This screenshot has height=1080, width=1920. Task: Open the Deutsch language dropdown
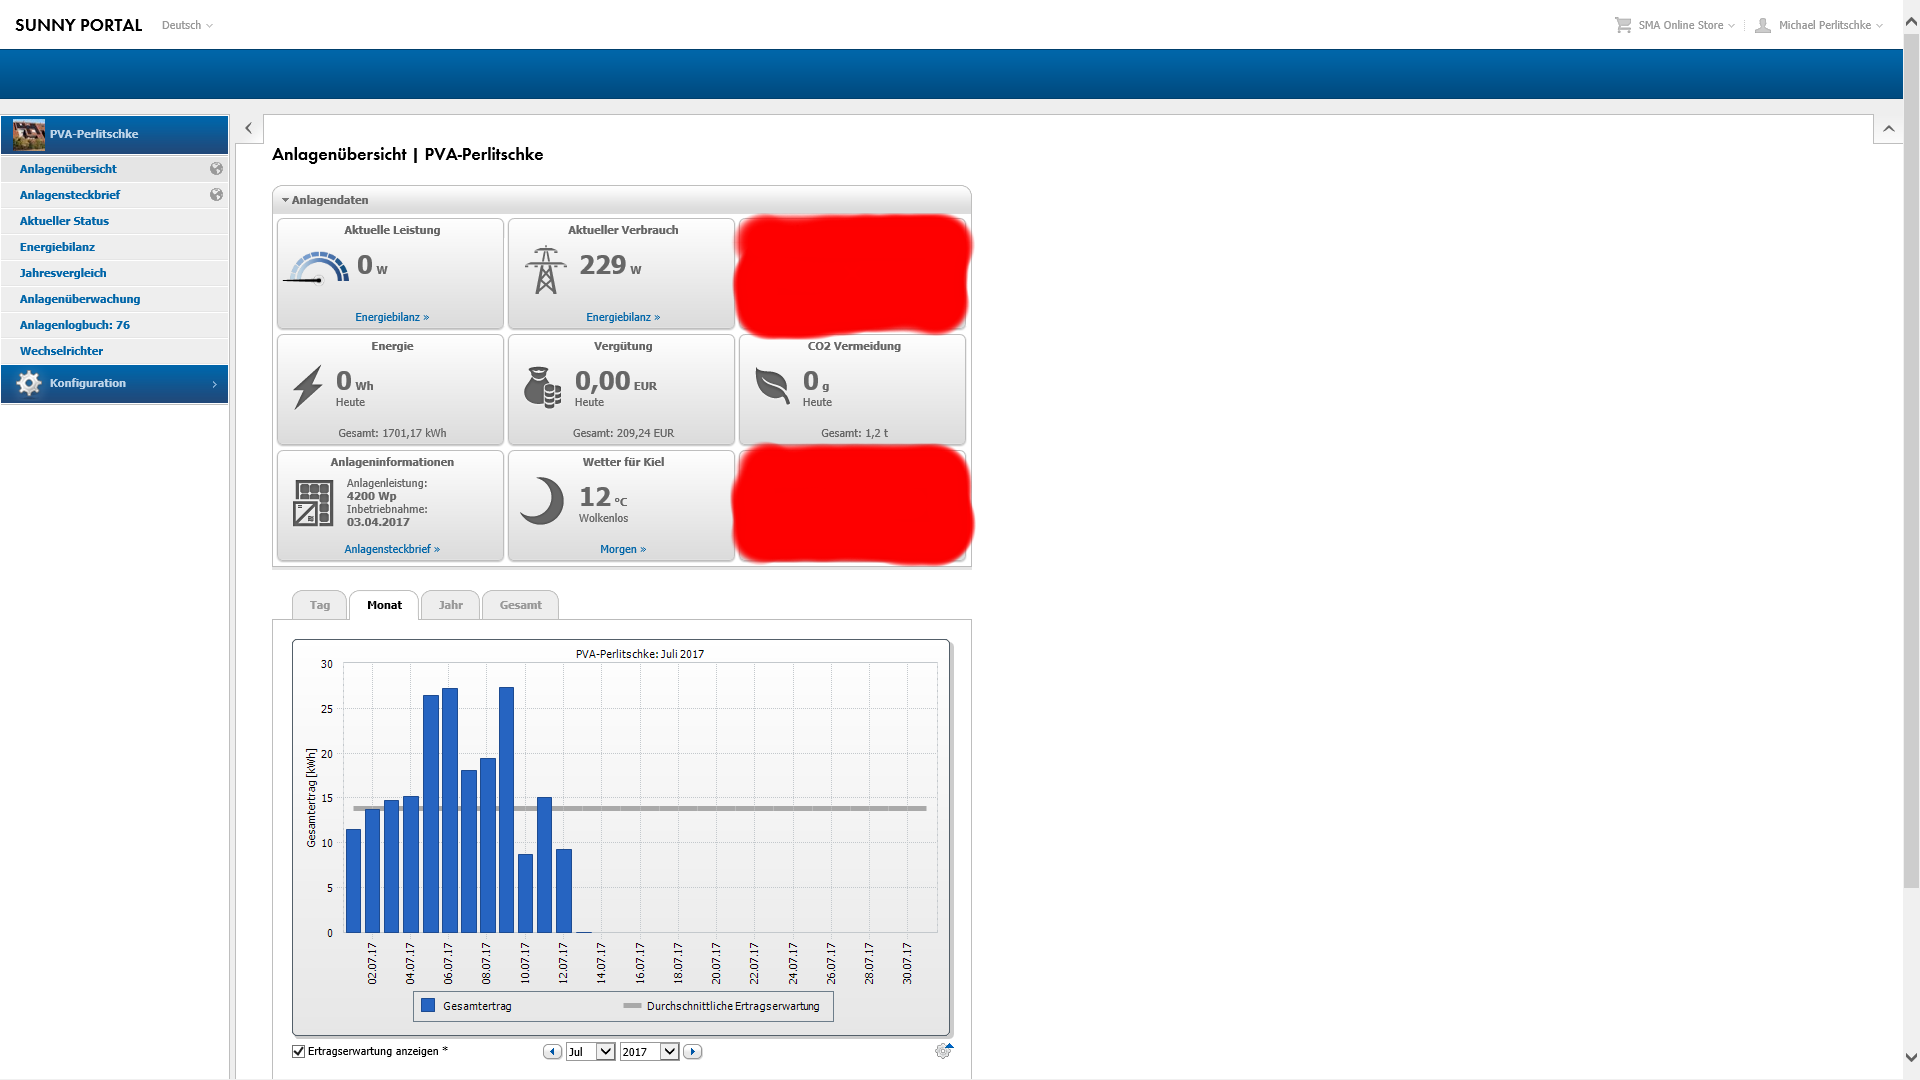187,25
